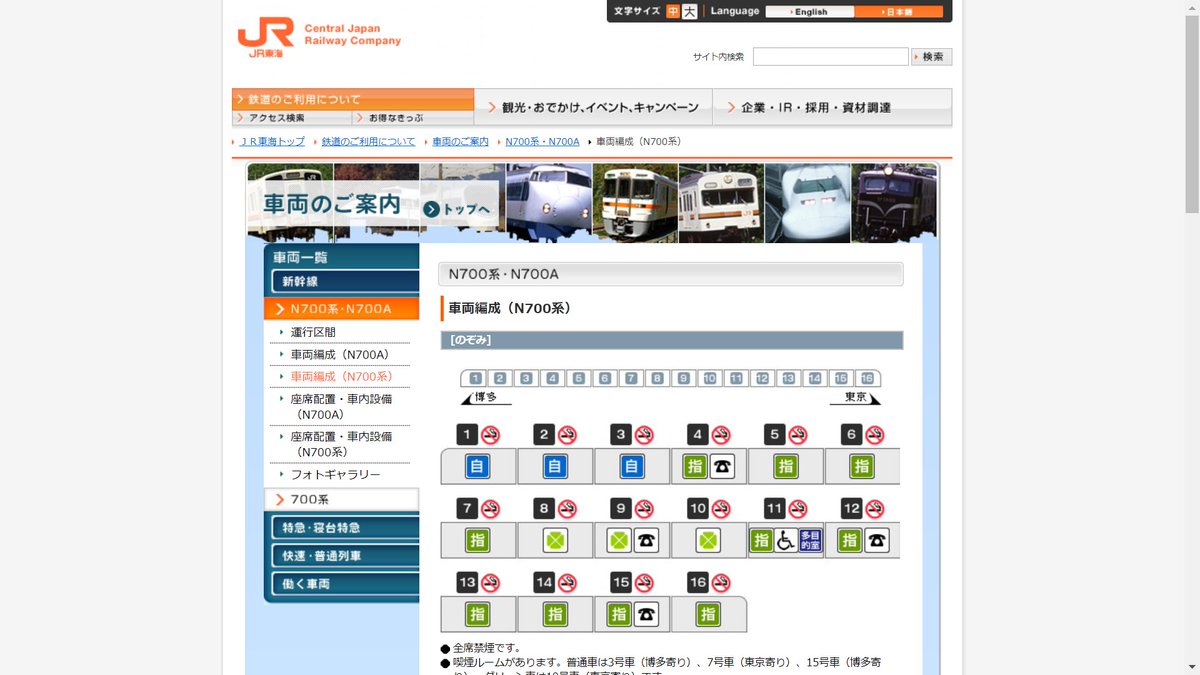Click the telephone icon in car 9
Image resolution: width=1200 pixels, height=675 pixels.
click(x=646, y=540)
